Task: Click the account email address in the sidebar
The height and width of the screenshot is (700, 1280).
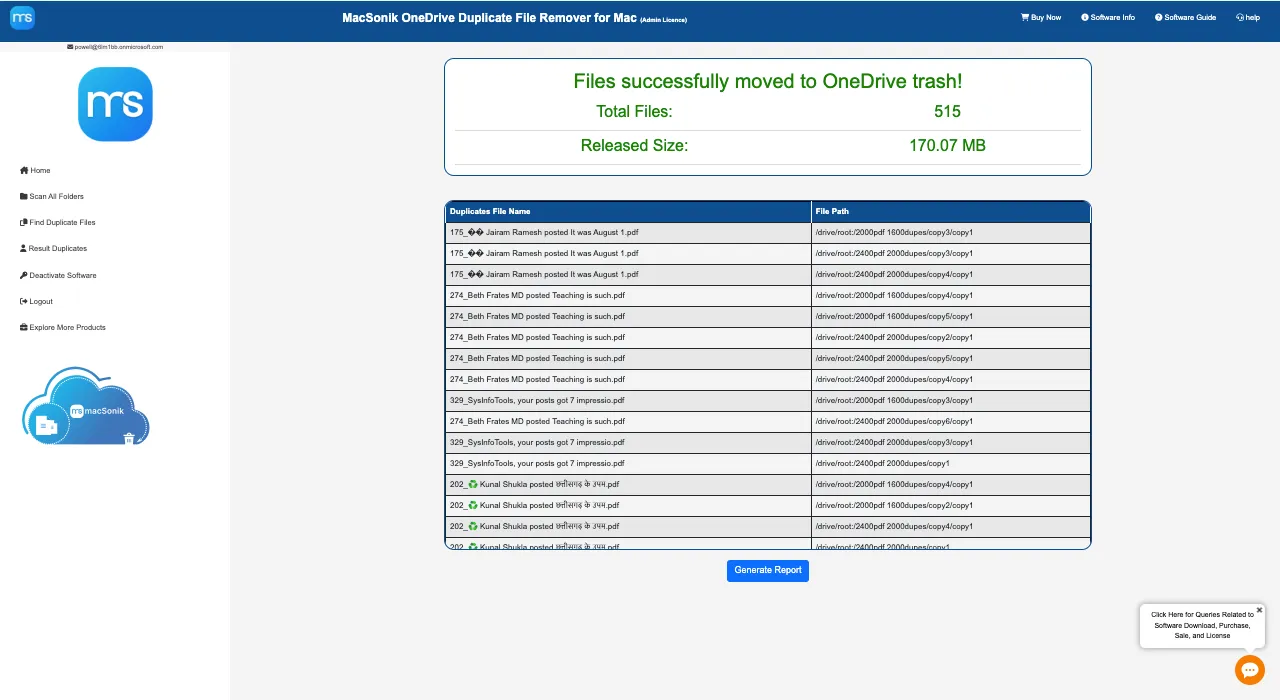Action: (119, 47)
